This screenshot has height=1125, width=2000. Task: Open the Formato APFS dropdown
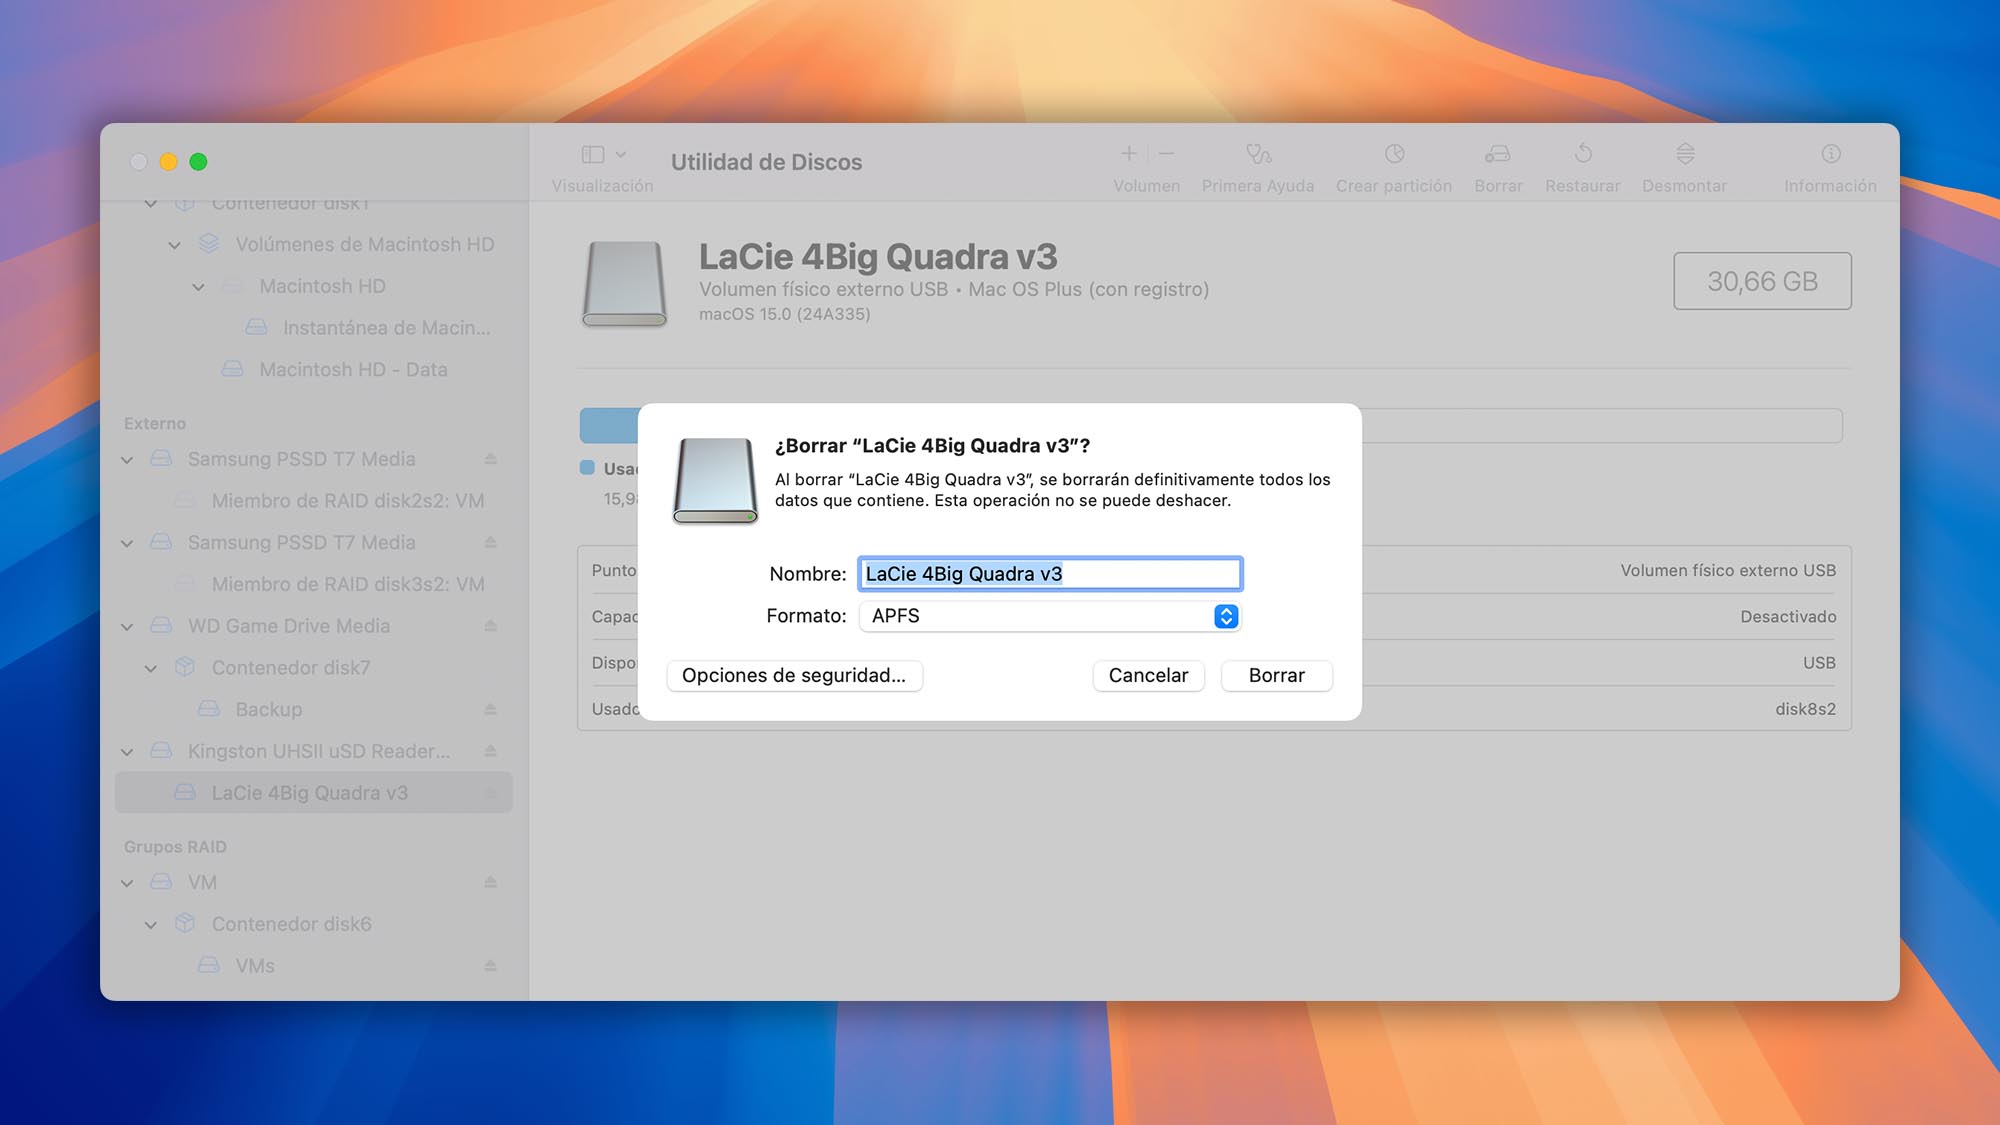tap(1050, 616)
